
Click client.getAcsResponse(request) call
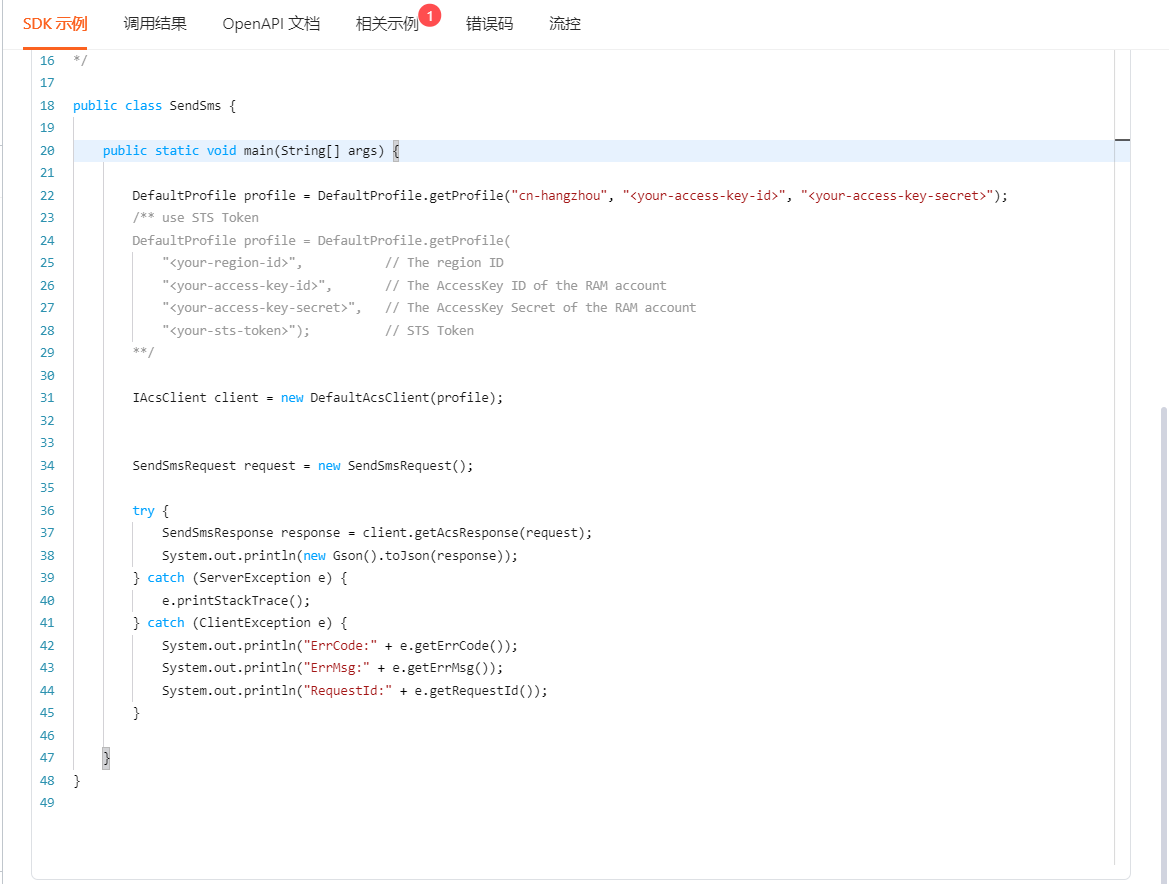(x=473, y=533)
